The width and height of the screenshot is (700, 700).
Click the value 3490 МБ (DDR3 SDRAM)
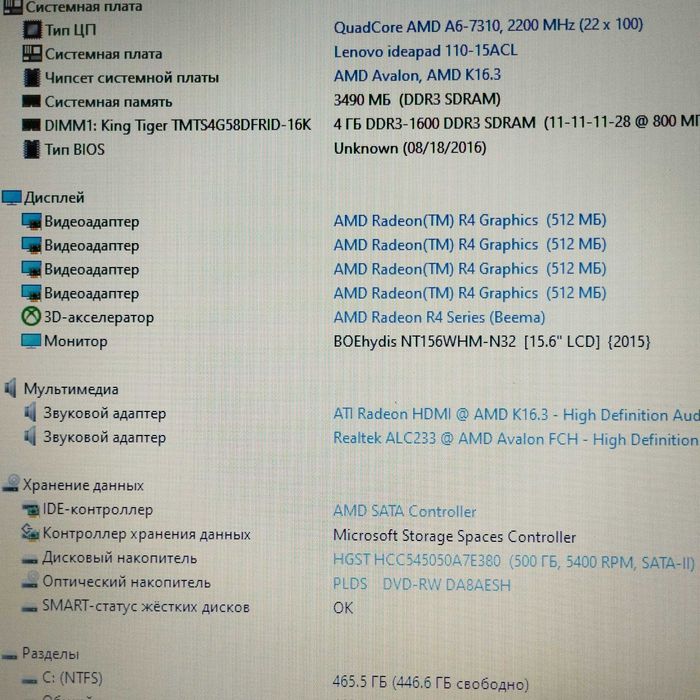pos(417,99)
